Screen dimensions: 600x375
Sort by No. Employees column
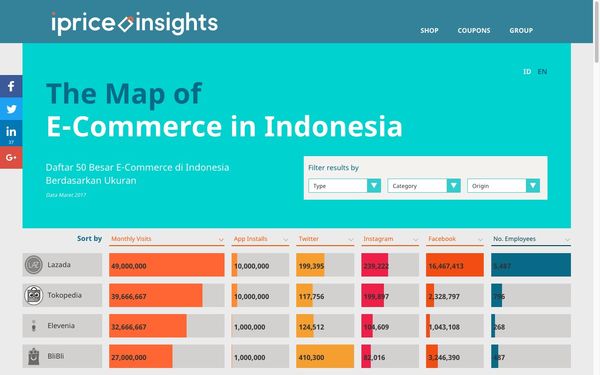[531, 239]
